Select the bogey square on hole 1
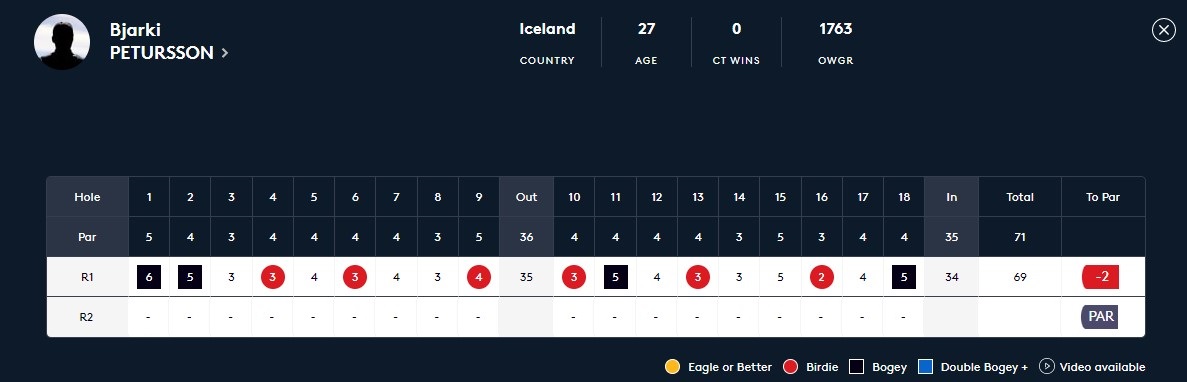 point(149,277)
